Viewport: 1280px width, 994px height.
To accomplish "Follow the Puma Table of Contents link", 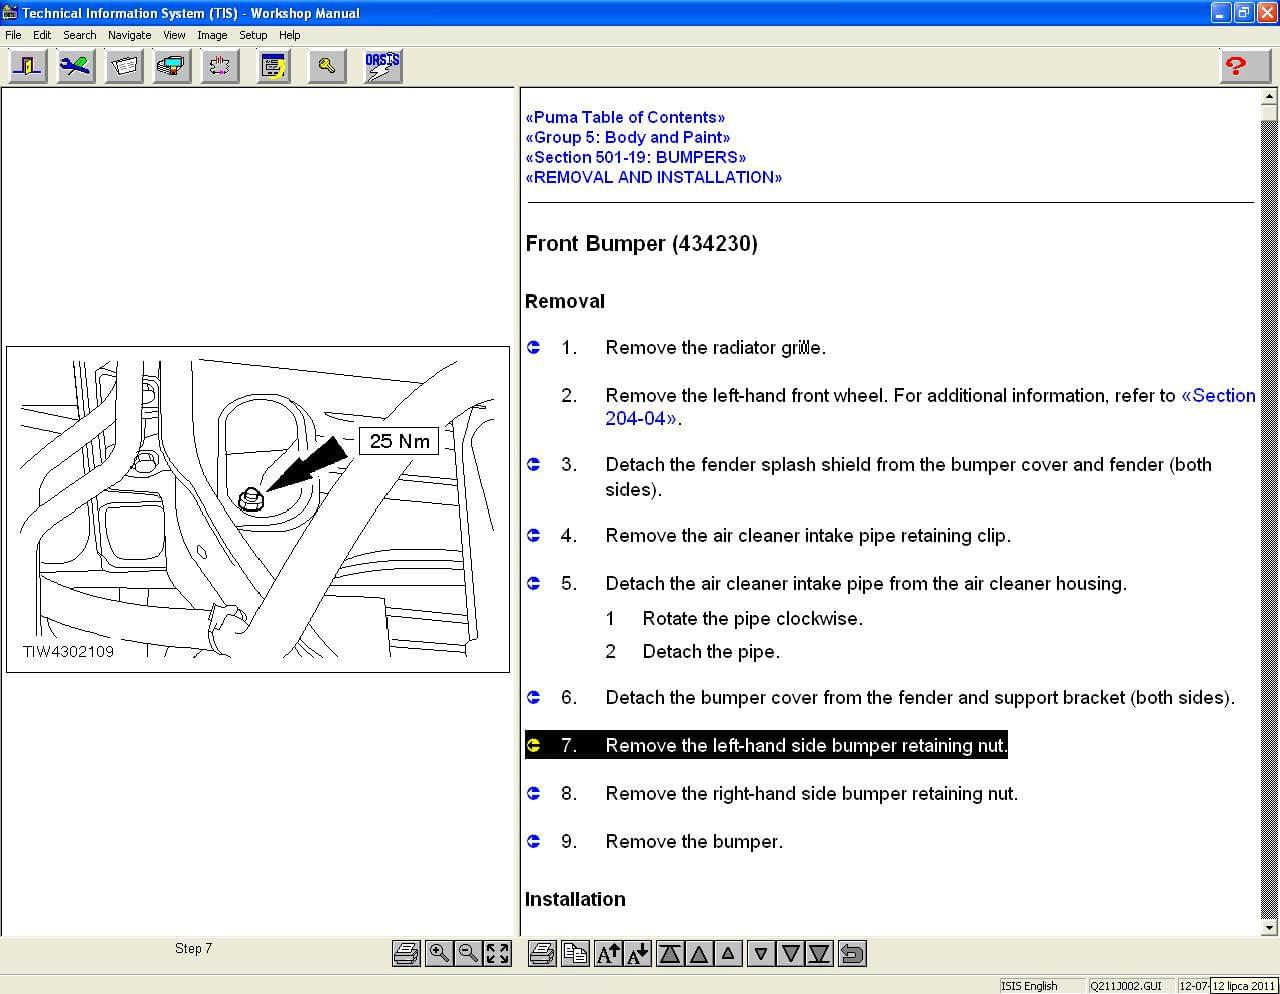I will [x=625, y=117].
